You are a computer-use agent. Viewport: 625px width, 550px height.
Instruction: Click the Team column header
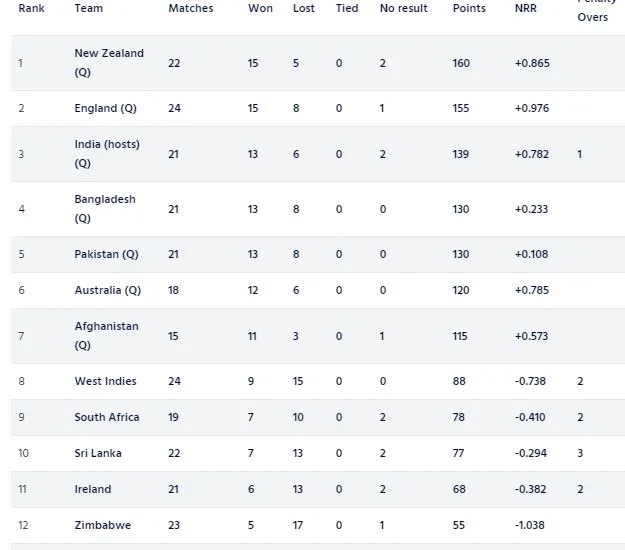[88, 8]
